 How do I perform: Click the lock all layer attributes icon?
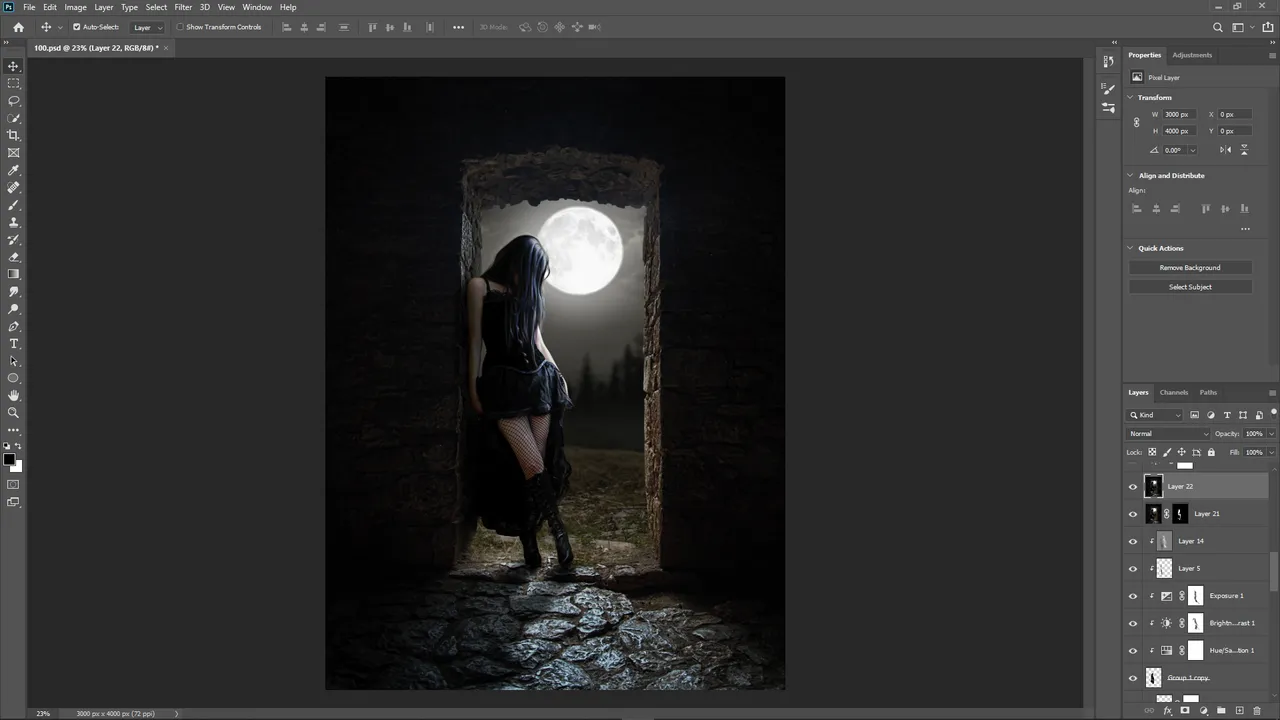pyautogui.click(x=1211, y=452)
